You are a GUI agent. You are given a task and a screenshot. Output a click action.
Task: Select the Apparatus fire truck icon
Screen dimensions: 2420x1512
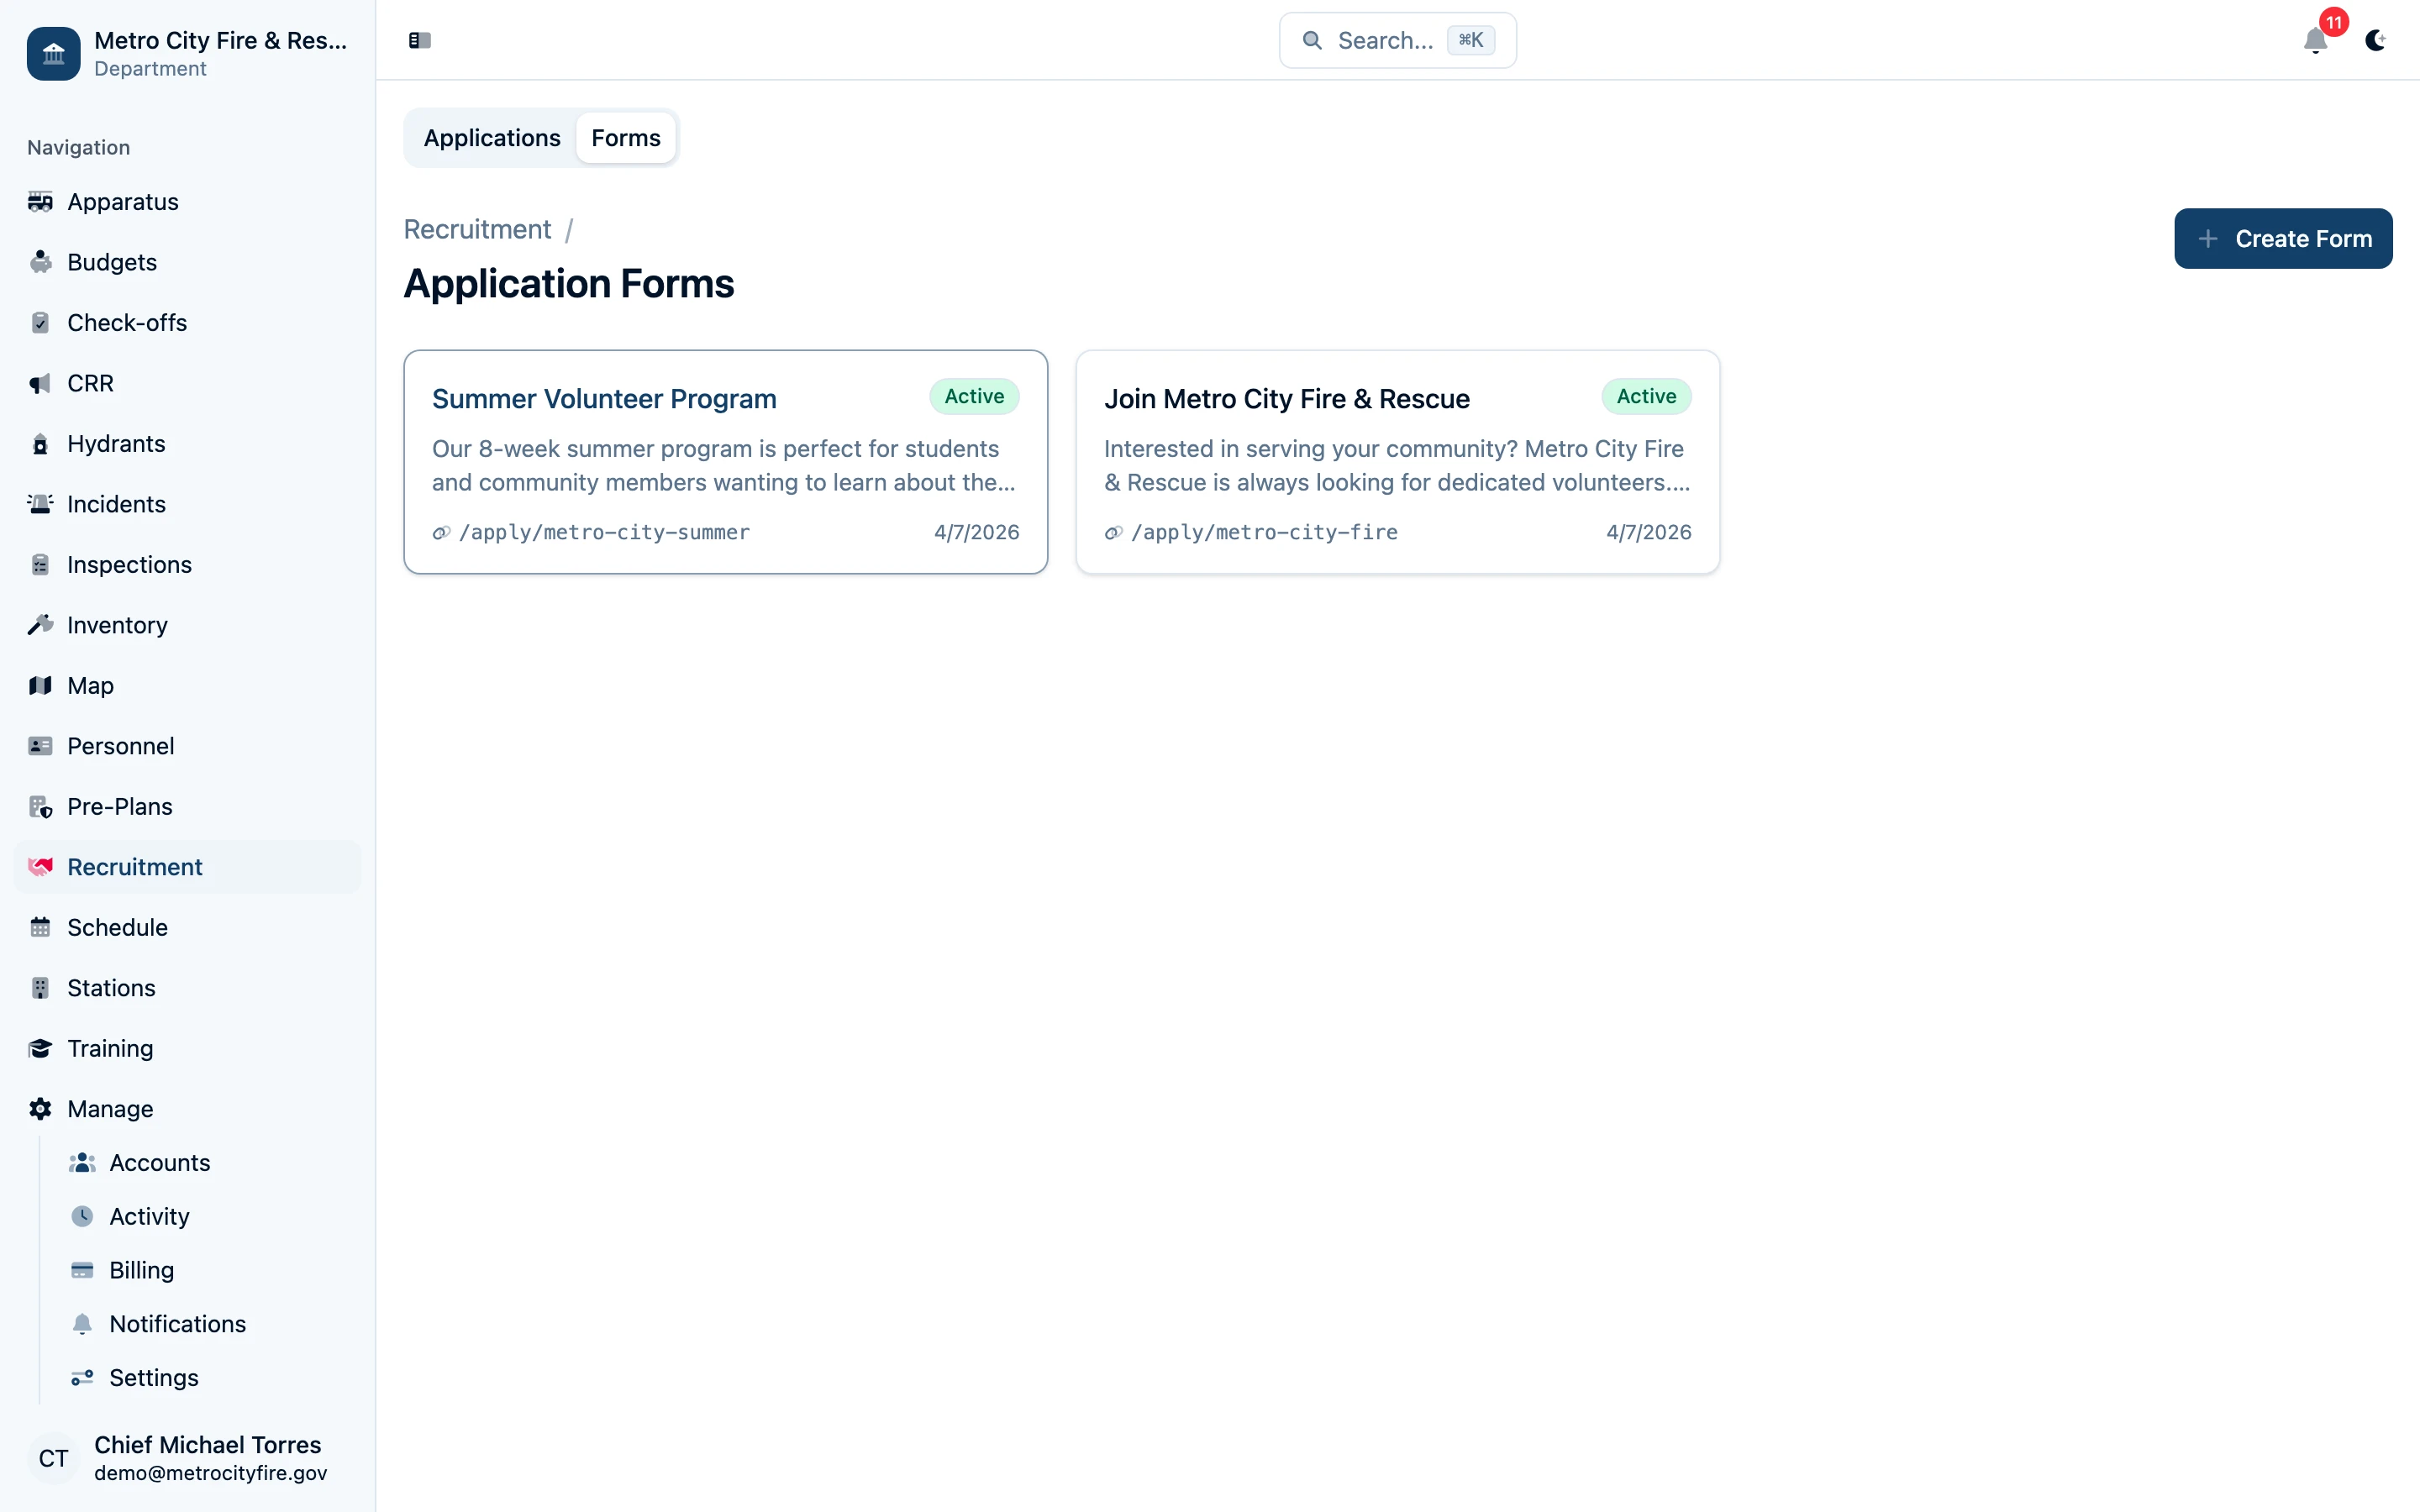click(x=41, y=201)
